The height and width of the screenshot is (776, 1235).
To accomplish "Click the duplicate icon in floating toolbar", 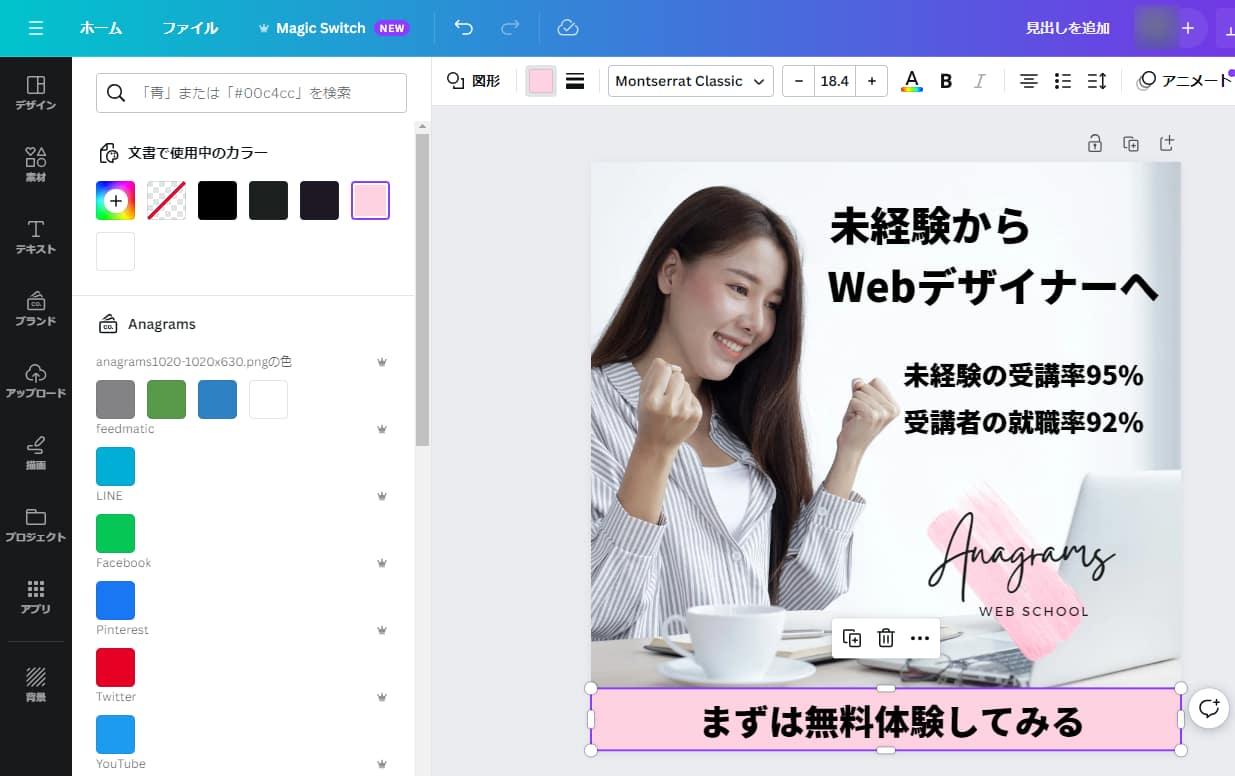I will [852, 638].
